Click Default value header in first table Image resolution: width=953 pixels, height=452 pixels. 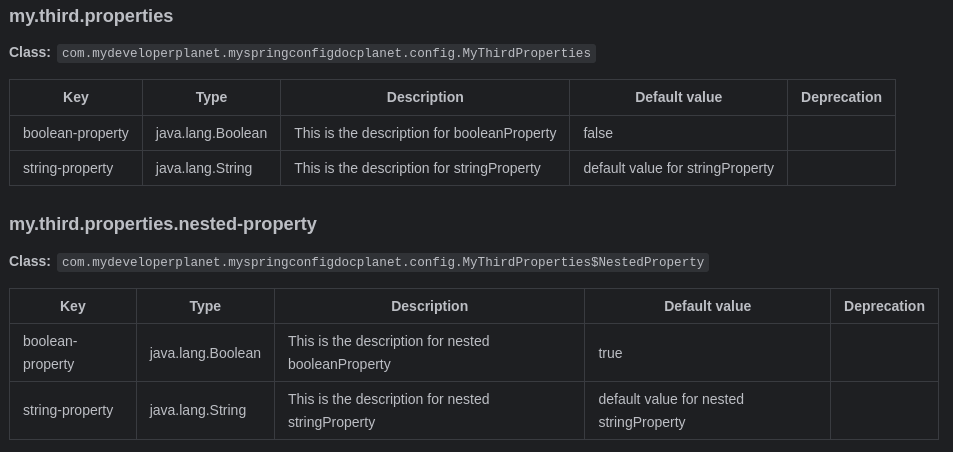(x=678, y=97)
